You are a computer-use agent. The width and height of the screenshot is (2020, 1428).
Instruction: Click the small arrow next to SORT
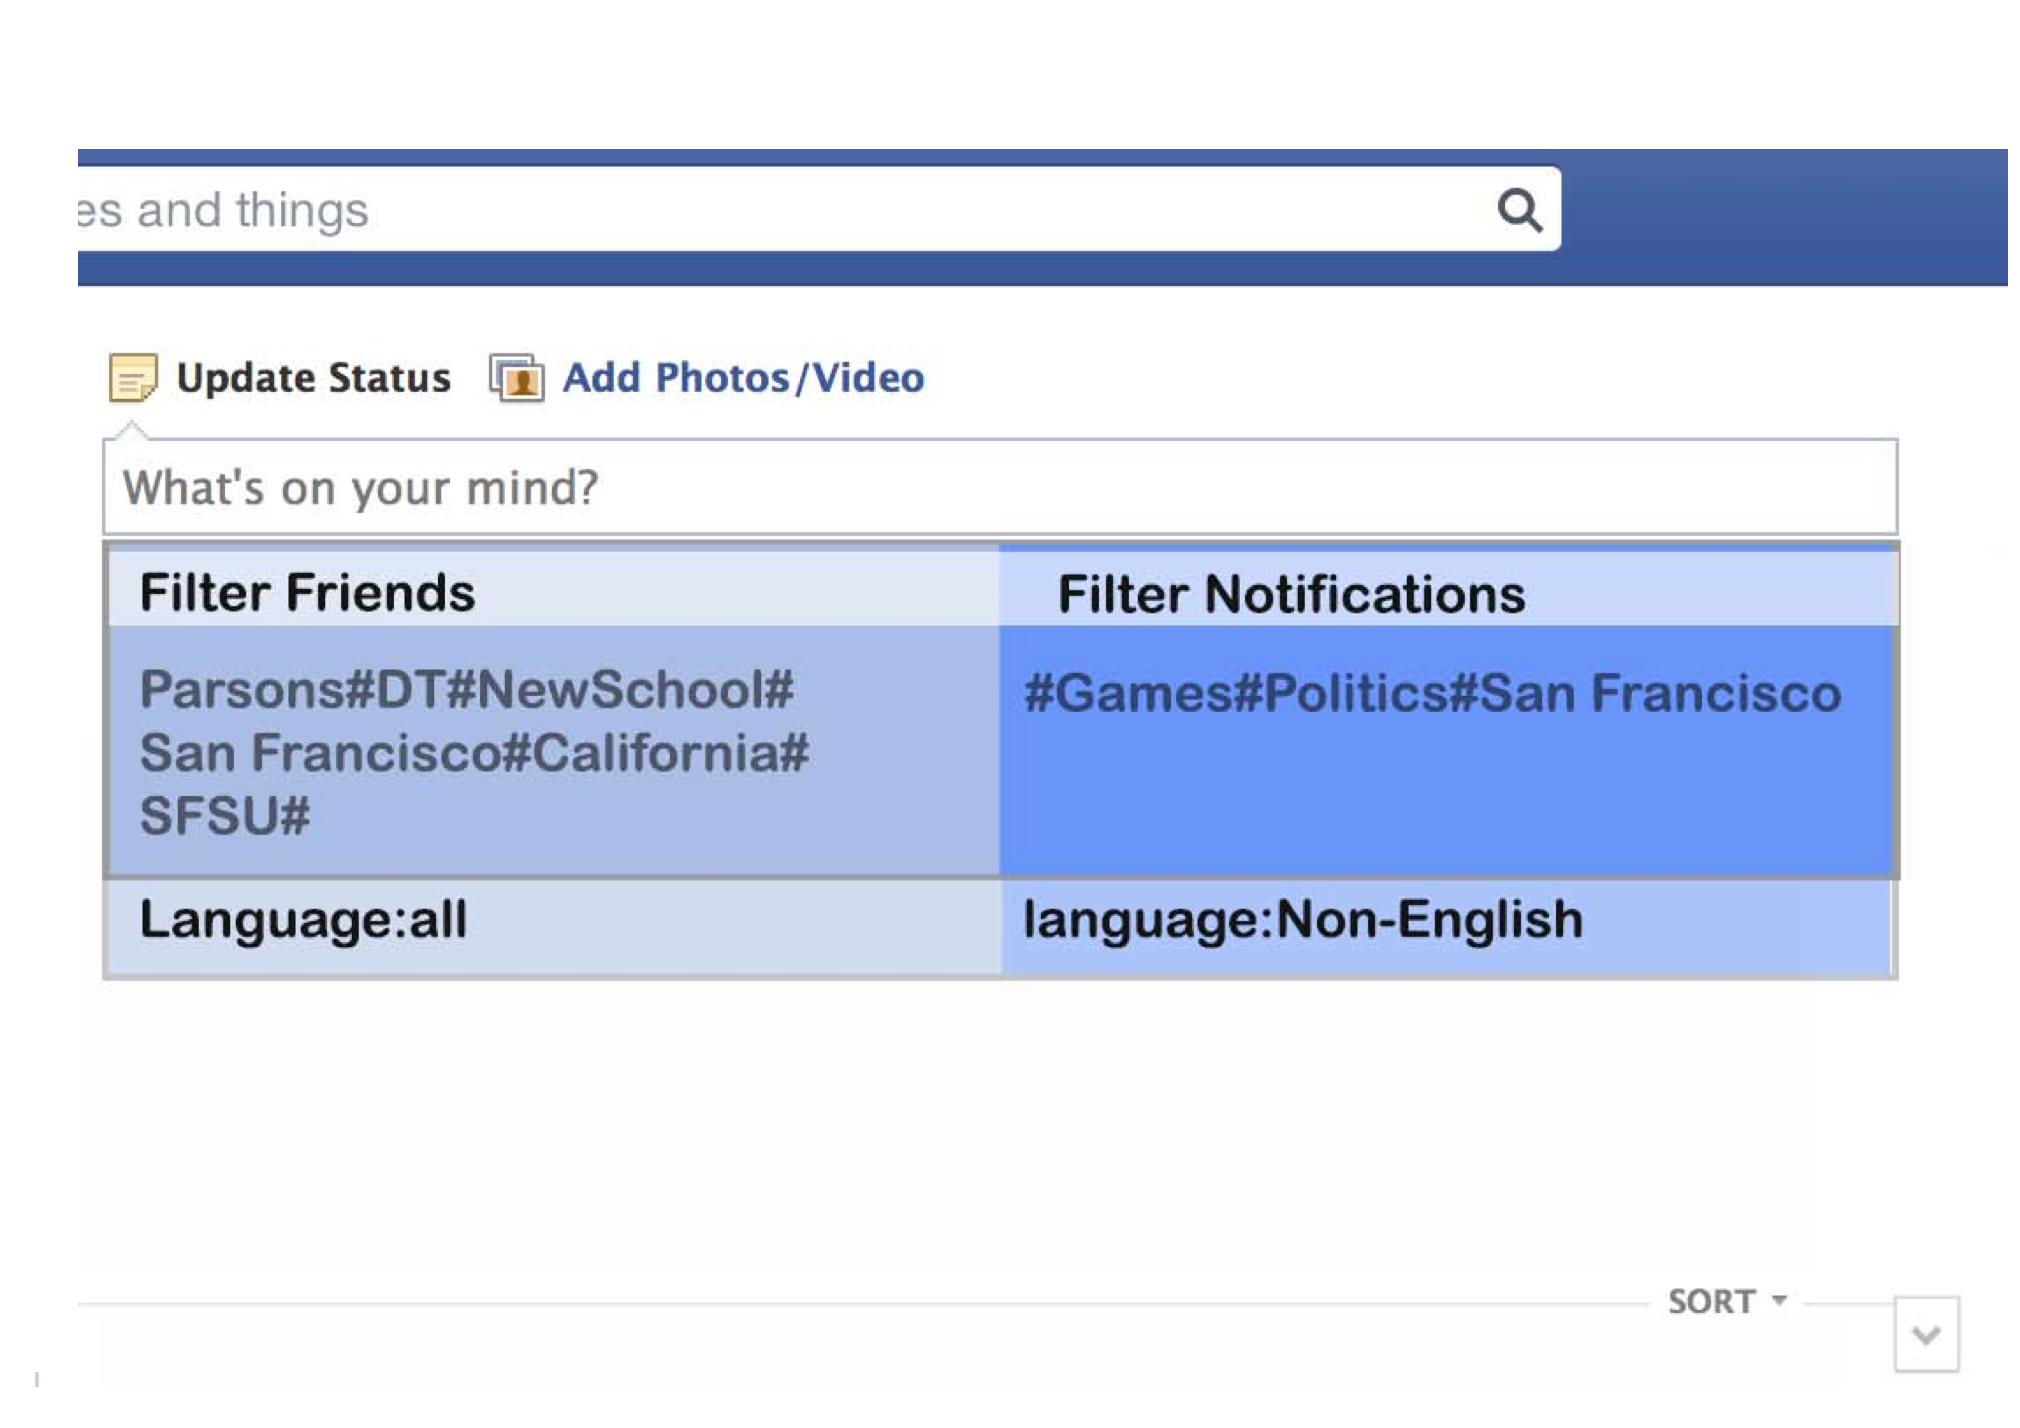tap(1778, 1300)
